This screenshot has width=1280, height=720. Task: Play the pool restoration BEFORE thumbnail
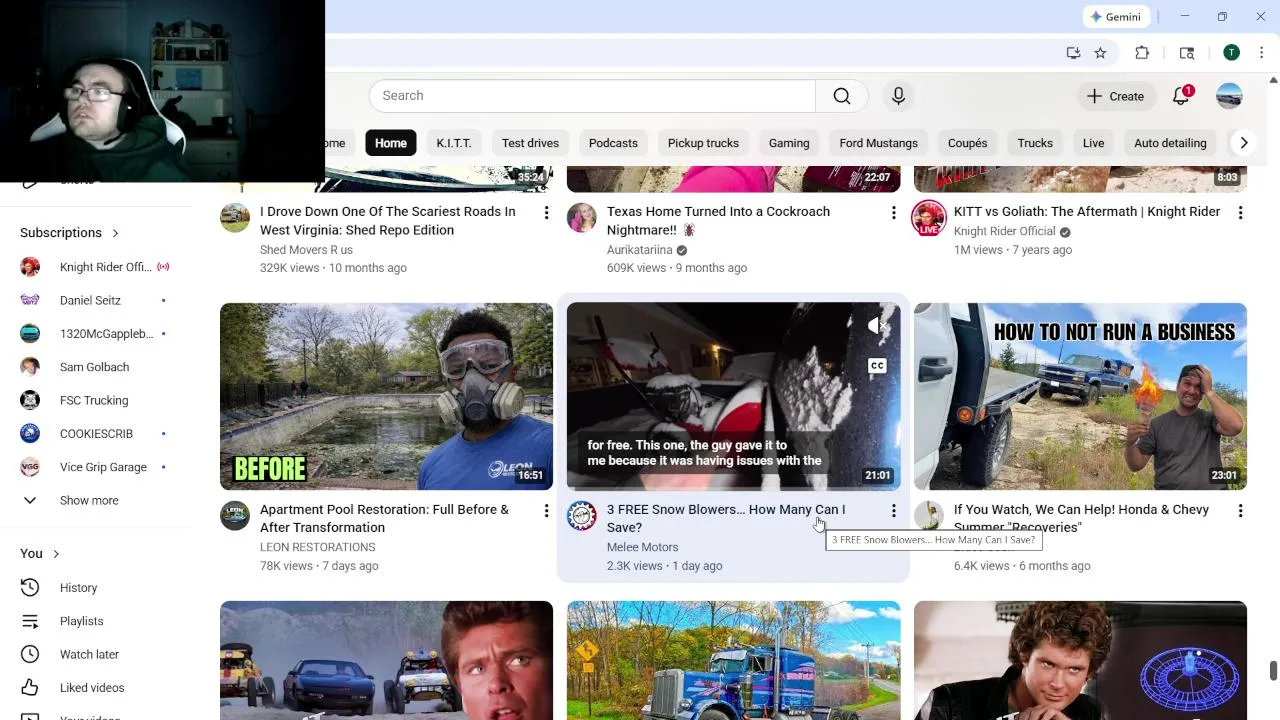[x=386, y=396]
